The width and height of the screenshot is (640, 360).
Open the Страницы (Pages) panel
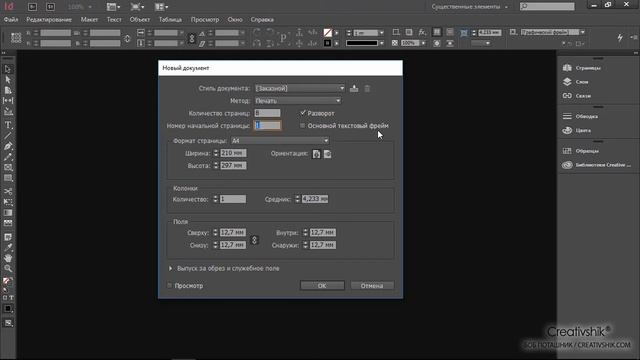coord(582,68)
